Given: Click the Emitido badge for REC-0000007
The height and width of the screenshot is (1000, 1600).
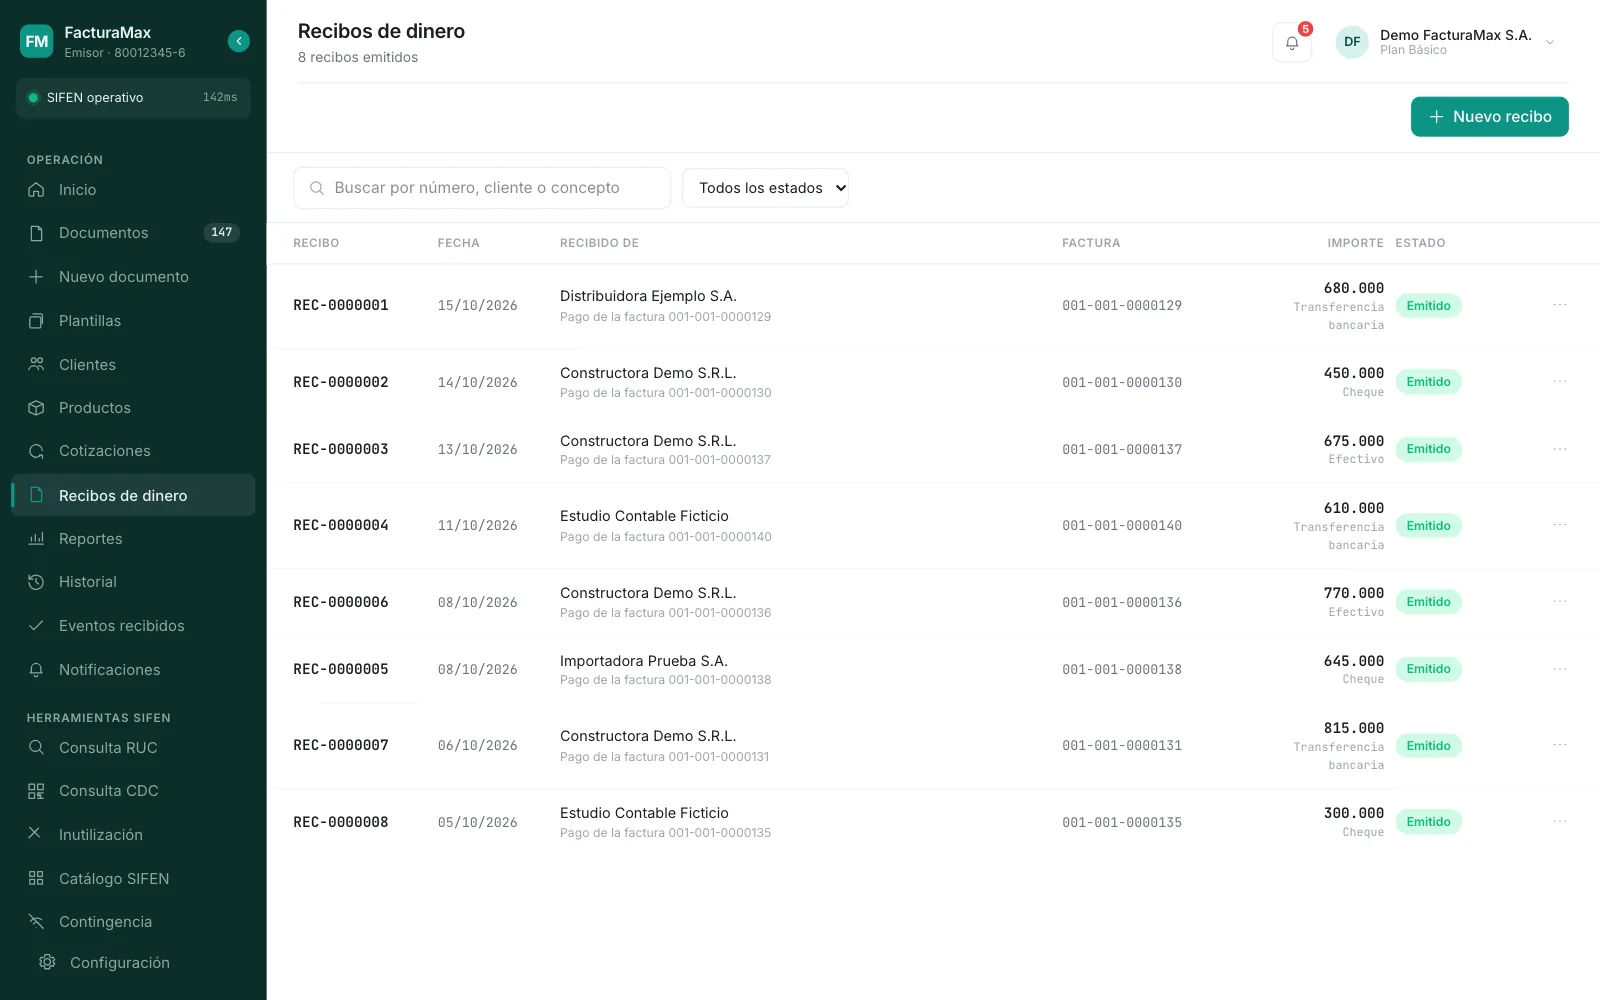Looking at the screenshot, I should coord(1428,746).
